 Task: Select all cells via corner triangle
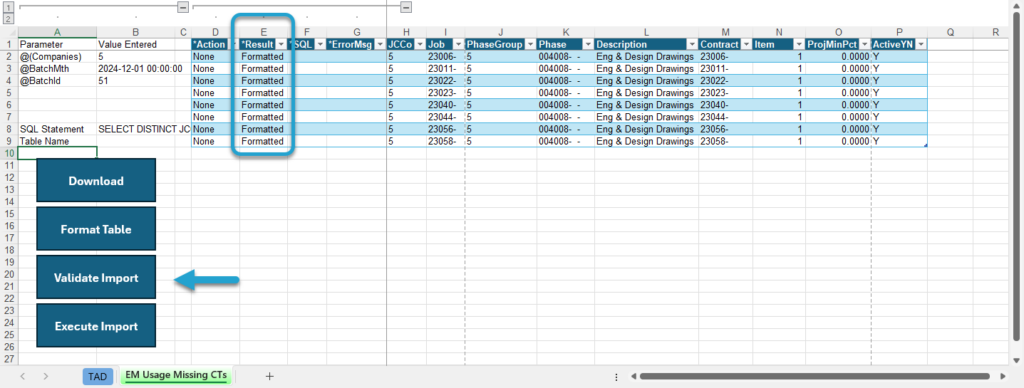point(9,32)
